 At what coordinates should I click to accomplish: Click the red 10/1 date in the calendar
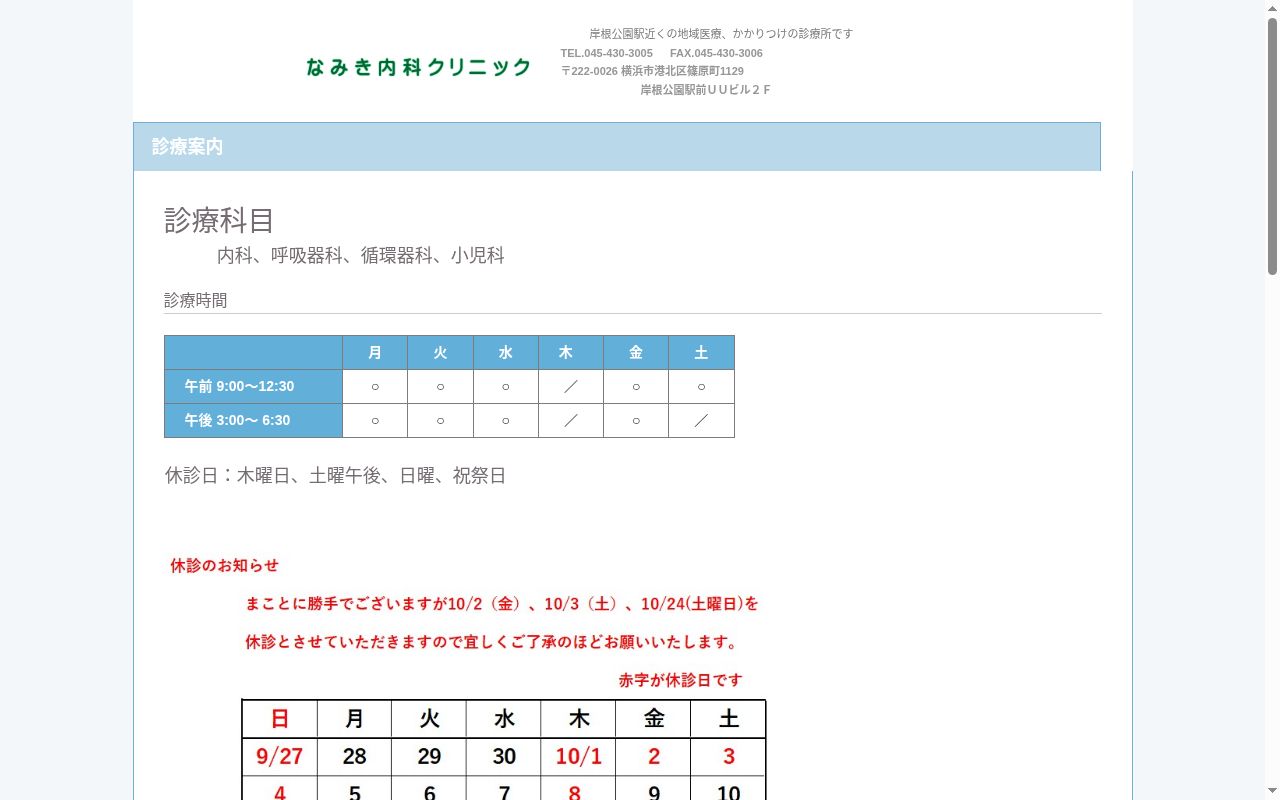tap(579, 757)
